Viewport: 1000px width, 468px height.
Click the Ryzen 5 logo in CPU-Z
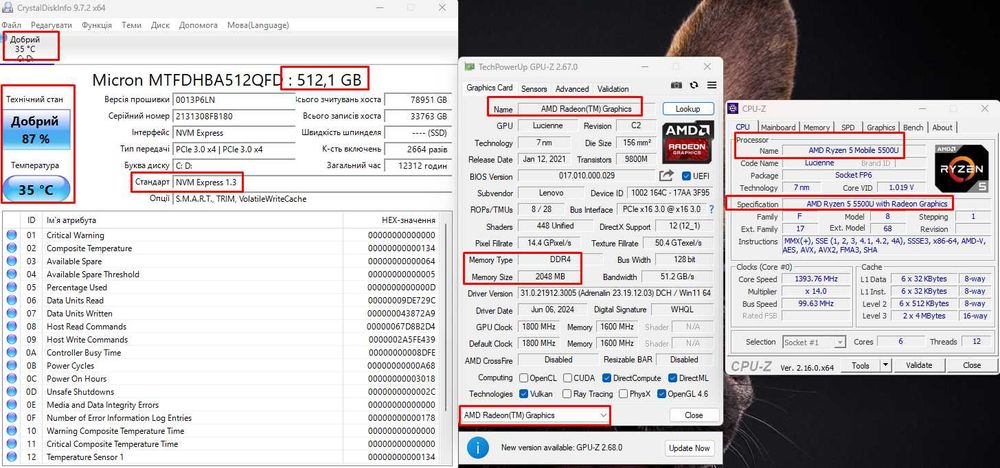961,168
